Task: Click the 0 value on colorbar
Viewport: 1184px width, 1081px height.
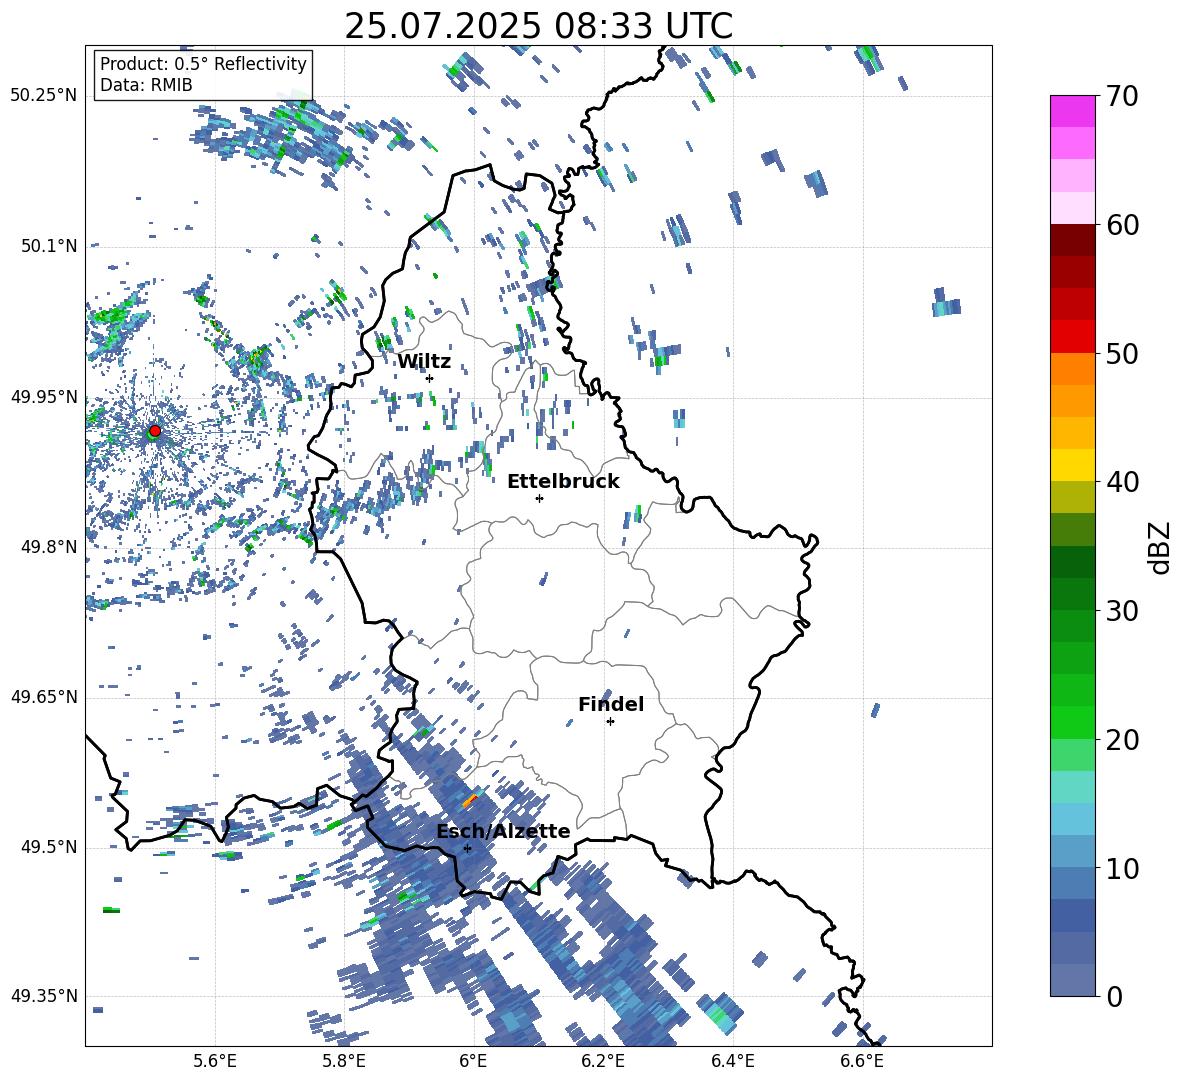Action: (x=1113, y=996)
